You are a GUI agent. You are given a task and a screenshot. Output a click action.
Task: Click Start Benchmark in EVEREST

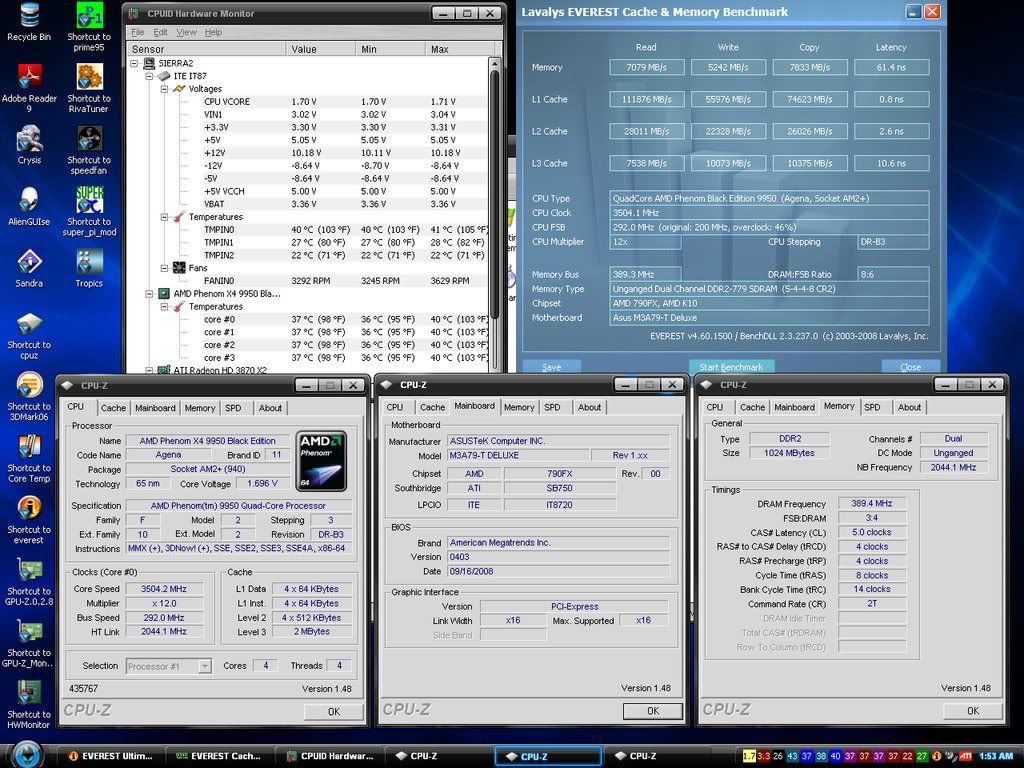(x=731, y=367)
